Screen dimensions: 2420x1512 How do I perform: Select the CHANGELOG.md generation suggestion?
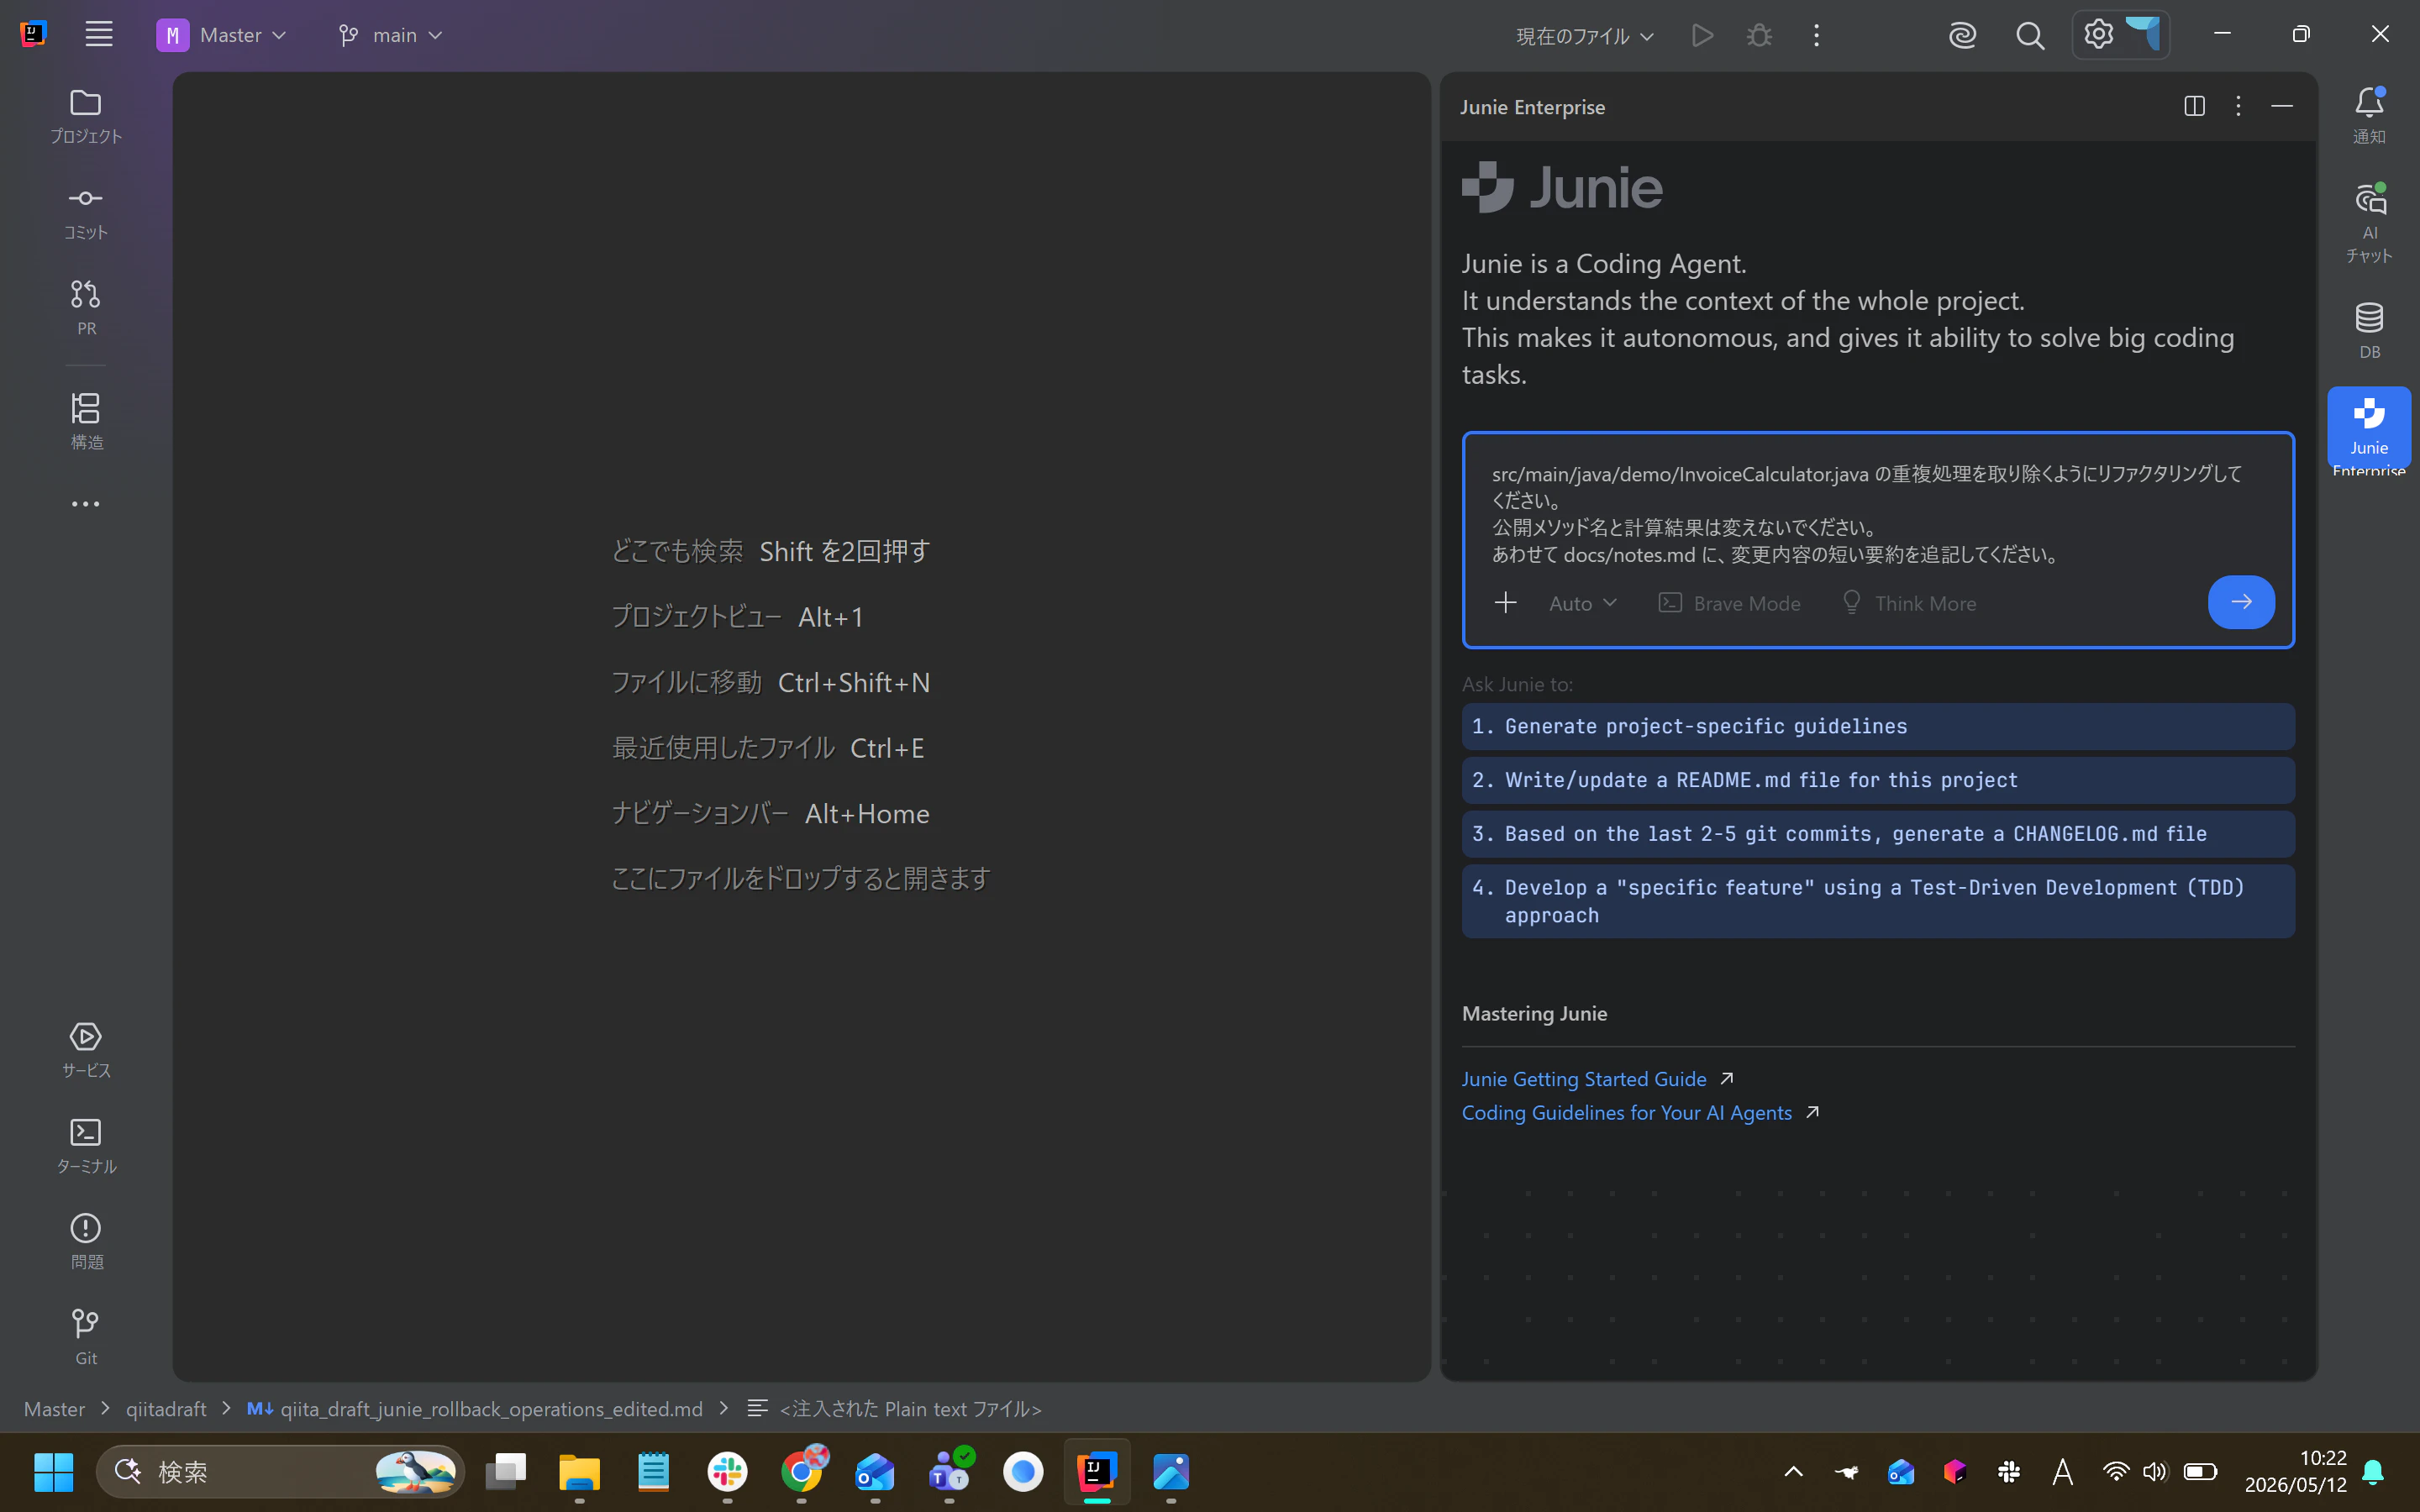(x=1877, y=835)
